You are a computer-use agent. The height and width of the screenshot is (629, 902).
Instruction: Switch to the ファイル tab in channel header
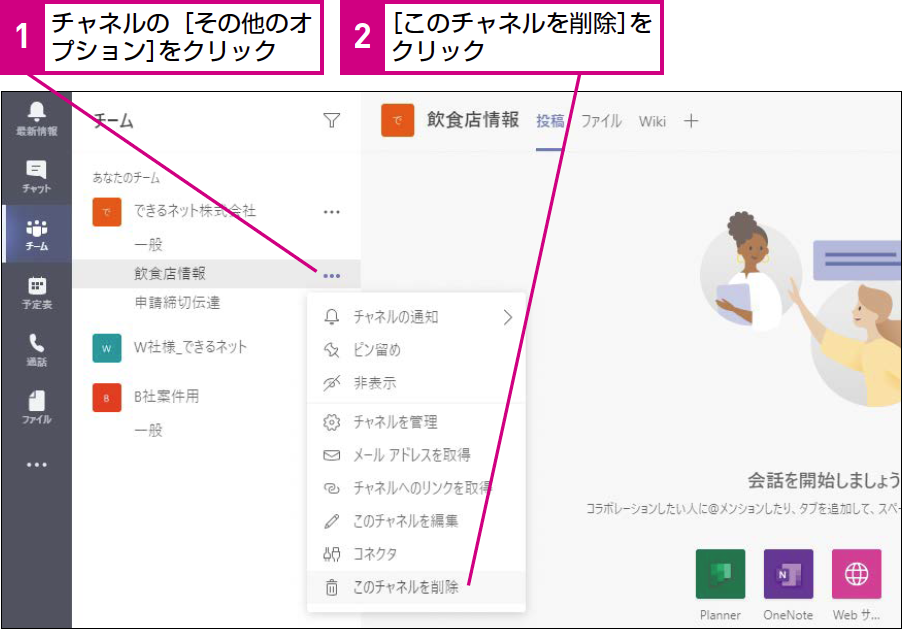point(601,121)
